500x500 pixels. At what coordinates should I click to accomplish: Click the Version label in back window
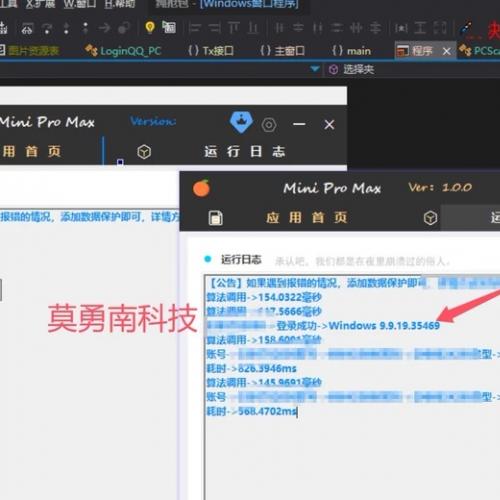[x=153, y=121]
